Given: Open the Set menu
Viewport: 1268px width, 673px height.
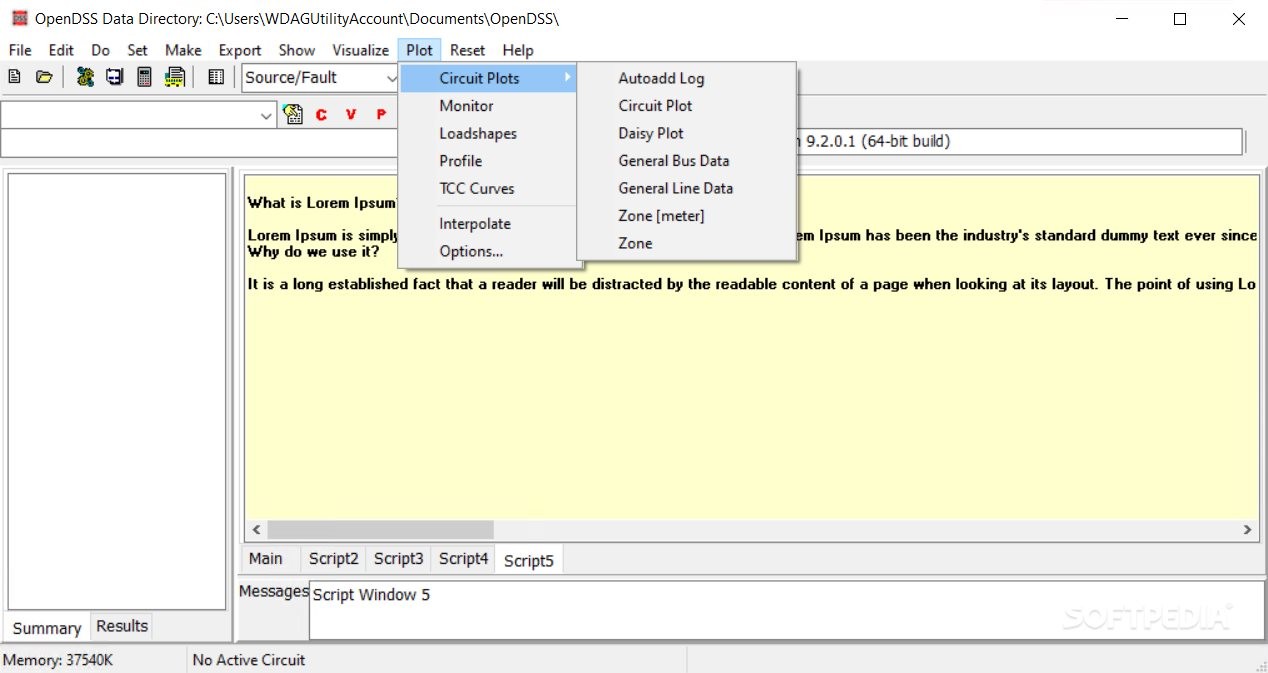Looking at the screenshot, I should [x=137, y=50].
